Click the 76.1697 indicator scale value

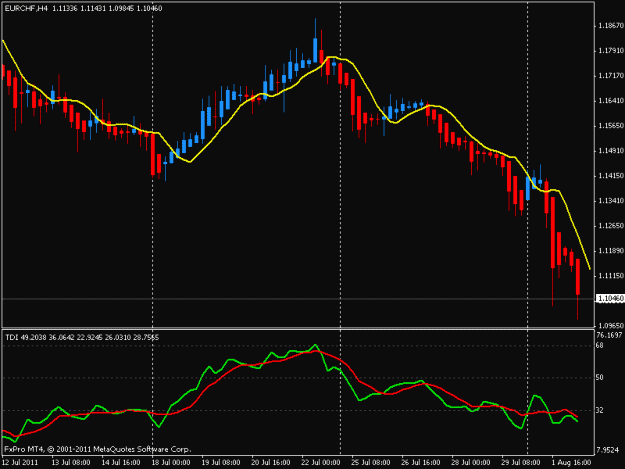pos(609,336)
